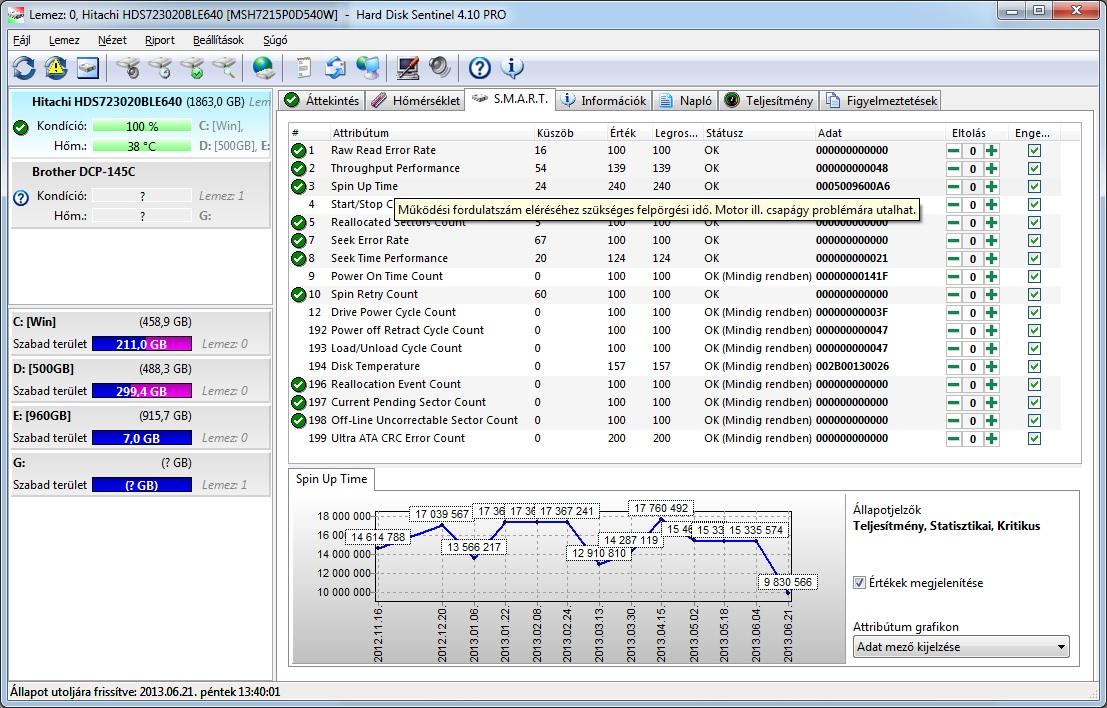Viewport: 1107px width, 708px height.
Task: Toggle the Throughput Performance enable checkbox
Action: click(1034, 169)
